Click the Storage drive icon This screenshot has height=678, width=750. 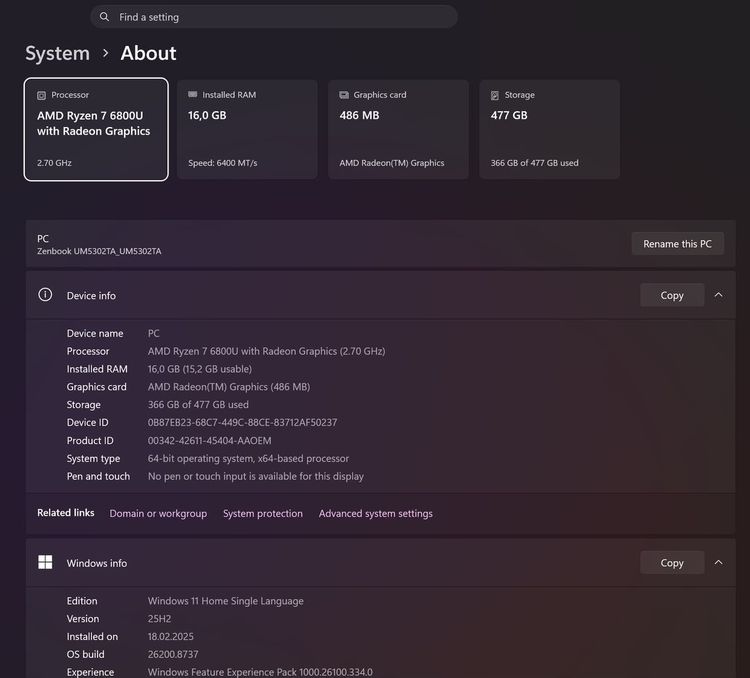coord(495,95)
